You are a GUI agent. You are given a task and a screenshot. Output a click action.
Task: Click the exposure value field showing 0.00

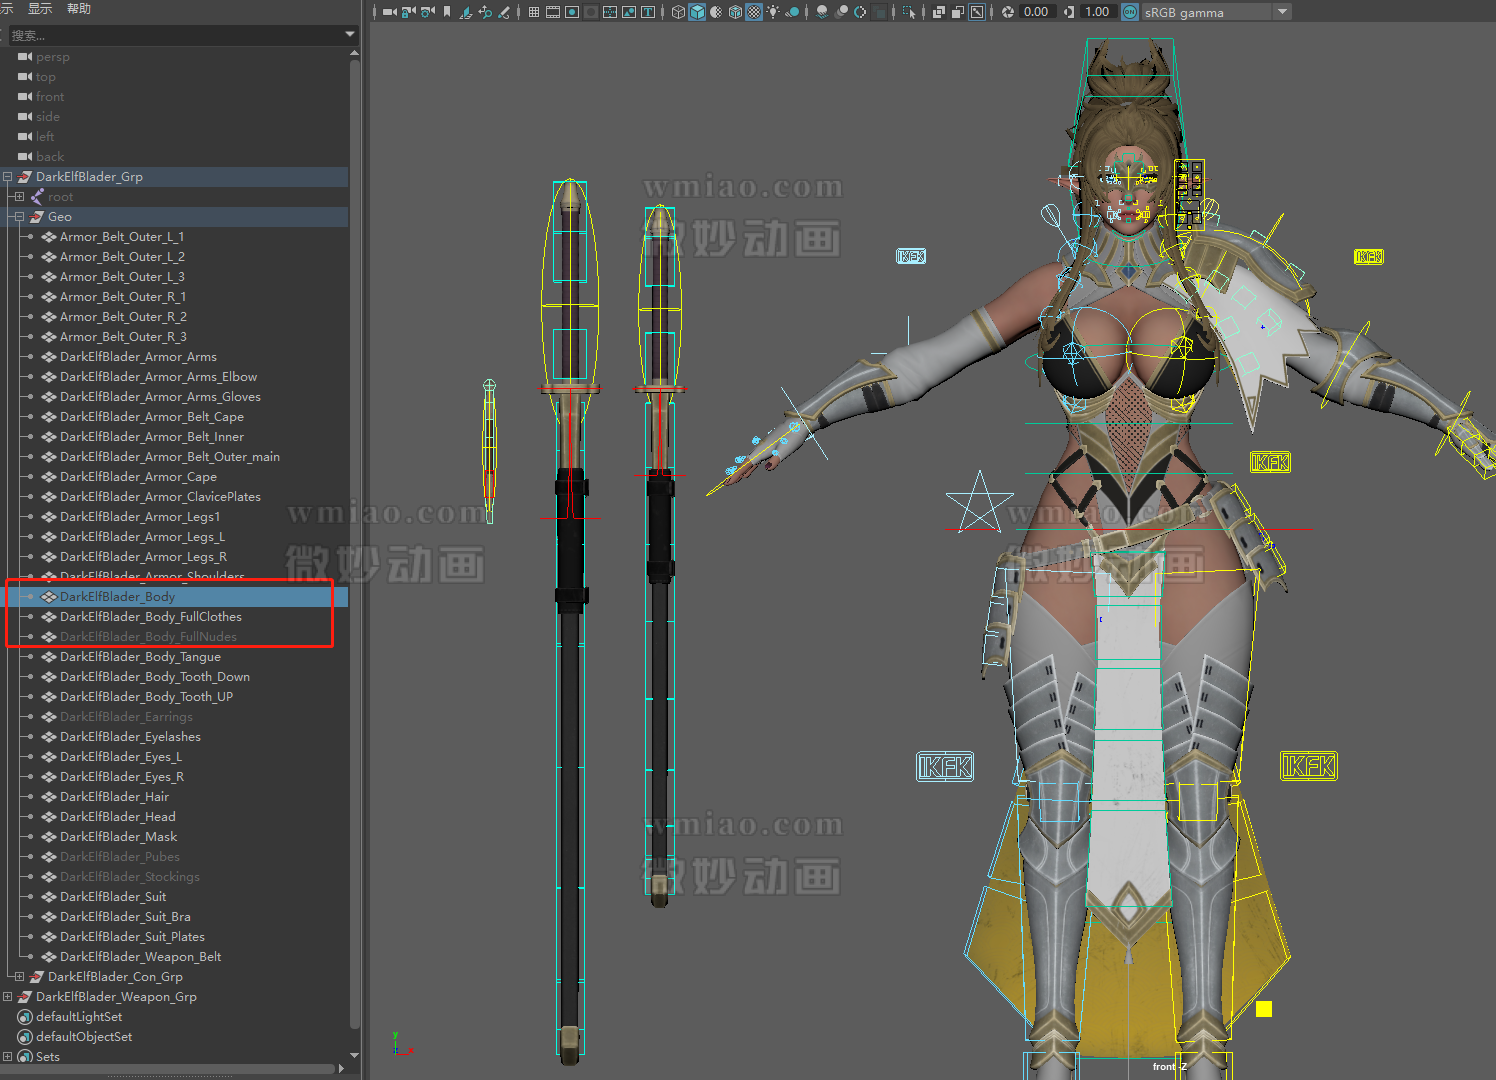point(1036,12)
